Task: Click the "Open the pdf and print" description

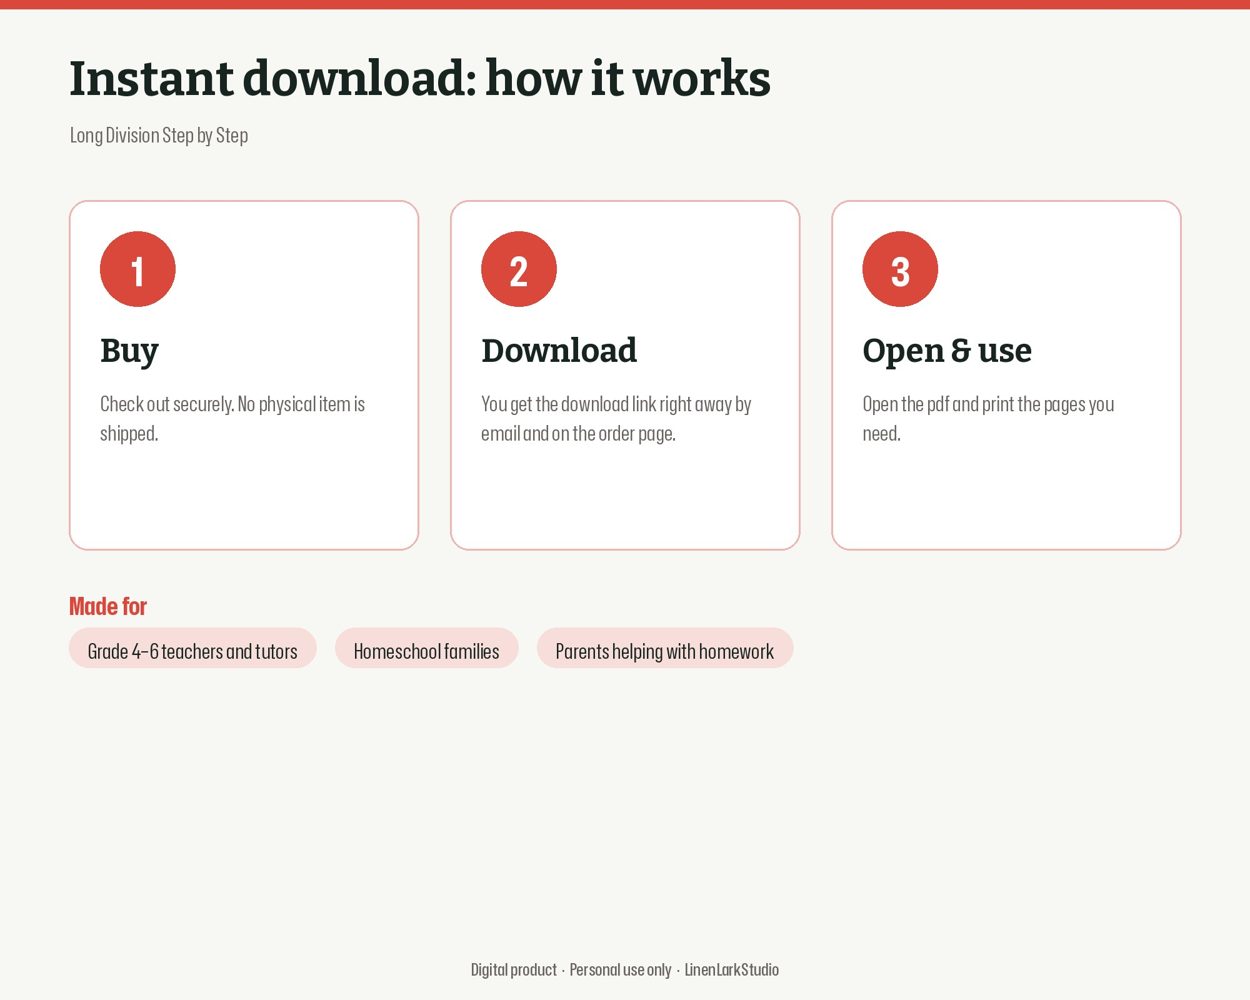Action: [x=988, y=418]
